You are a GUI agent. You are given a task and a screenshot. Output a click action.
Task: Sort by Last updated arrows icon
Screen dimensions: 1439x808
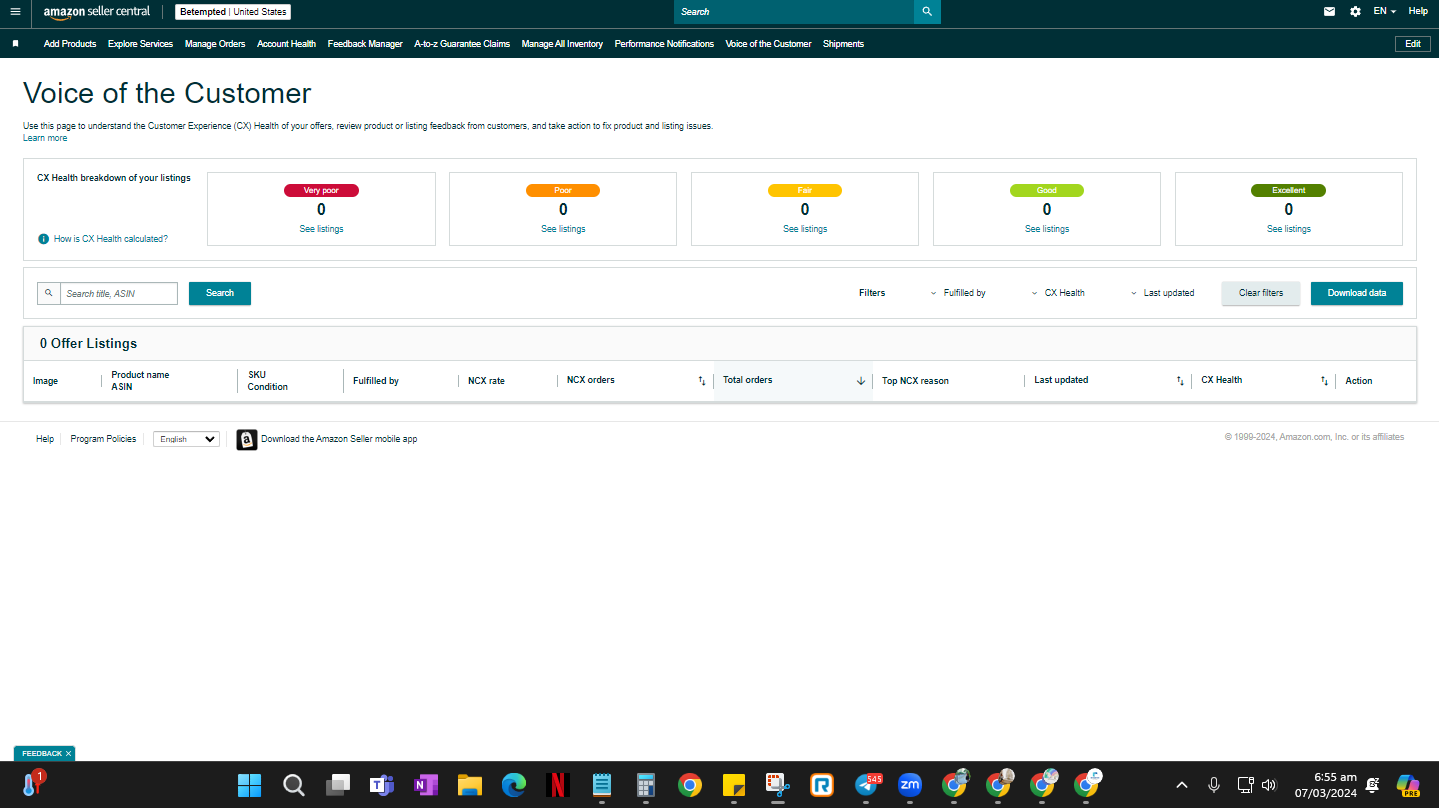click(x=1180, y=381)
